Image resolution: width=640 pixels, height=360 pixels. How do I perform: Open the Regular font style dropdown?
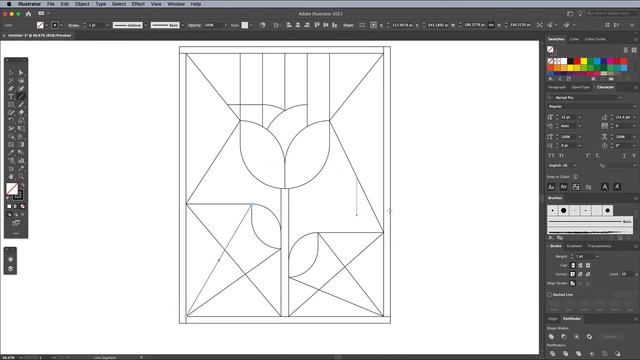[x=634, y=106]
